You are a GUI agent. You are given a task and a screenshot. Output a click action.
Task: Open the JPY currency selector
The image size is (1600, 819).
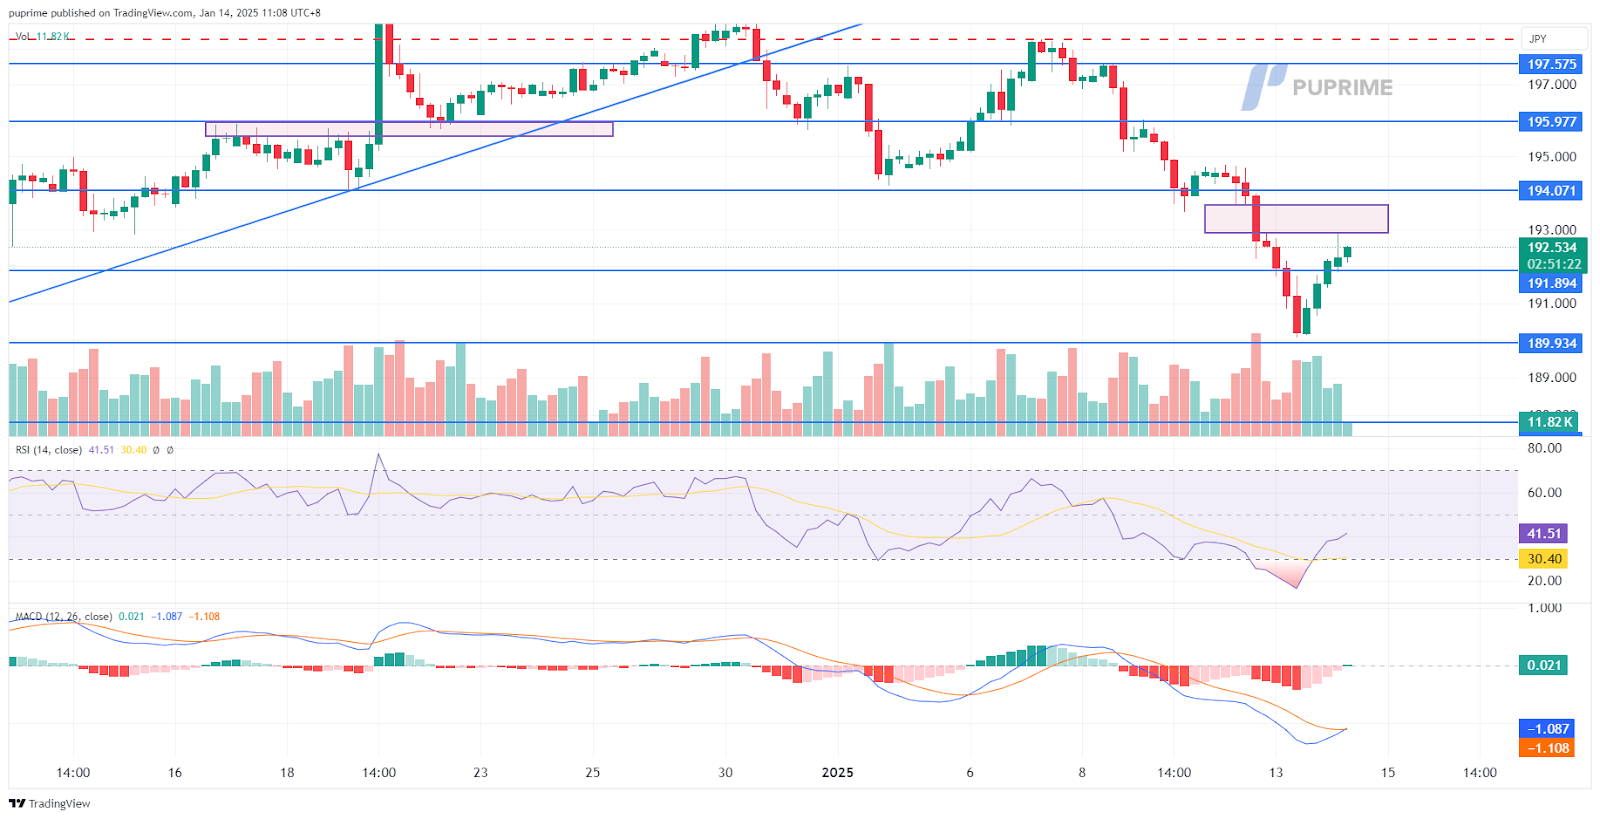1553,39
